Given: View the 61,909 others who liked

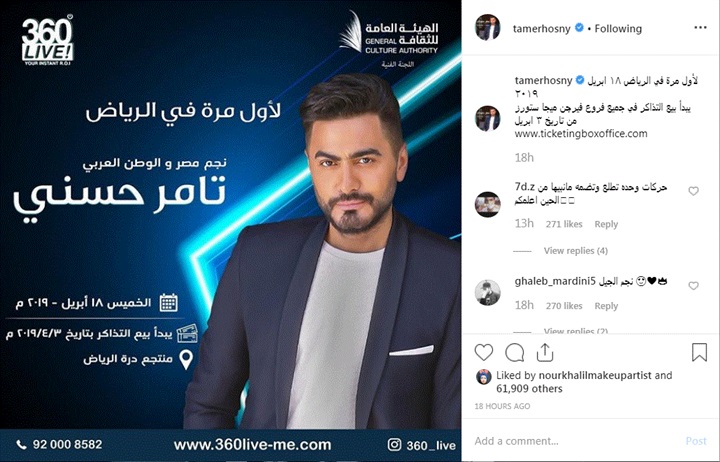Looking at the screenshot, I should [529, 389].
